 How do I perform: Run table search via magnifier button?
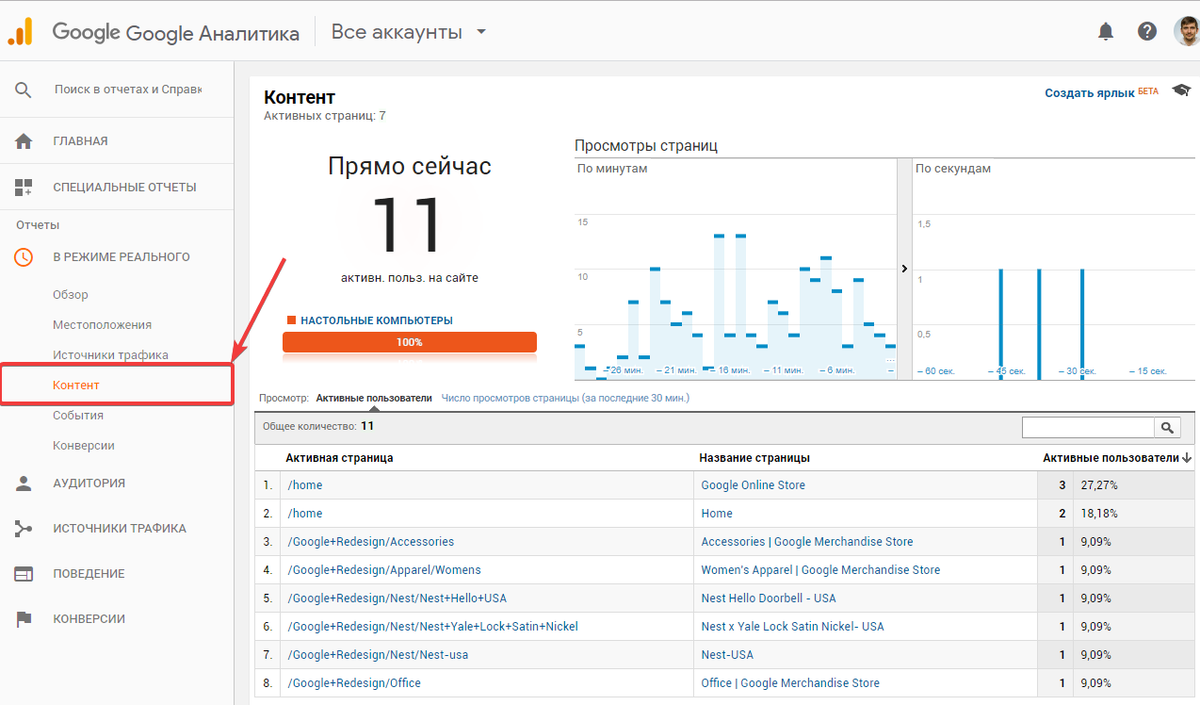(x=1167, y=427)
